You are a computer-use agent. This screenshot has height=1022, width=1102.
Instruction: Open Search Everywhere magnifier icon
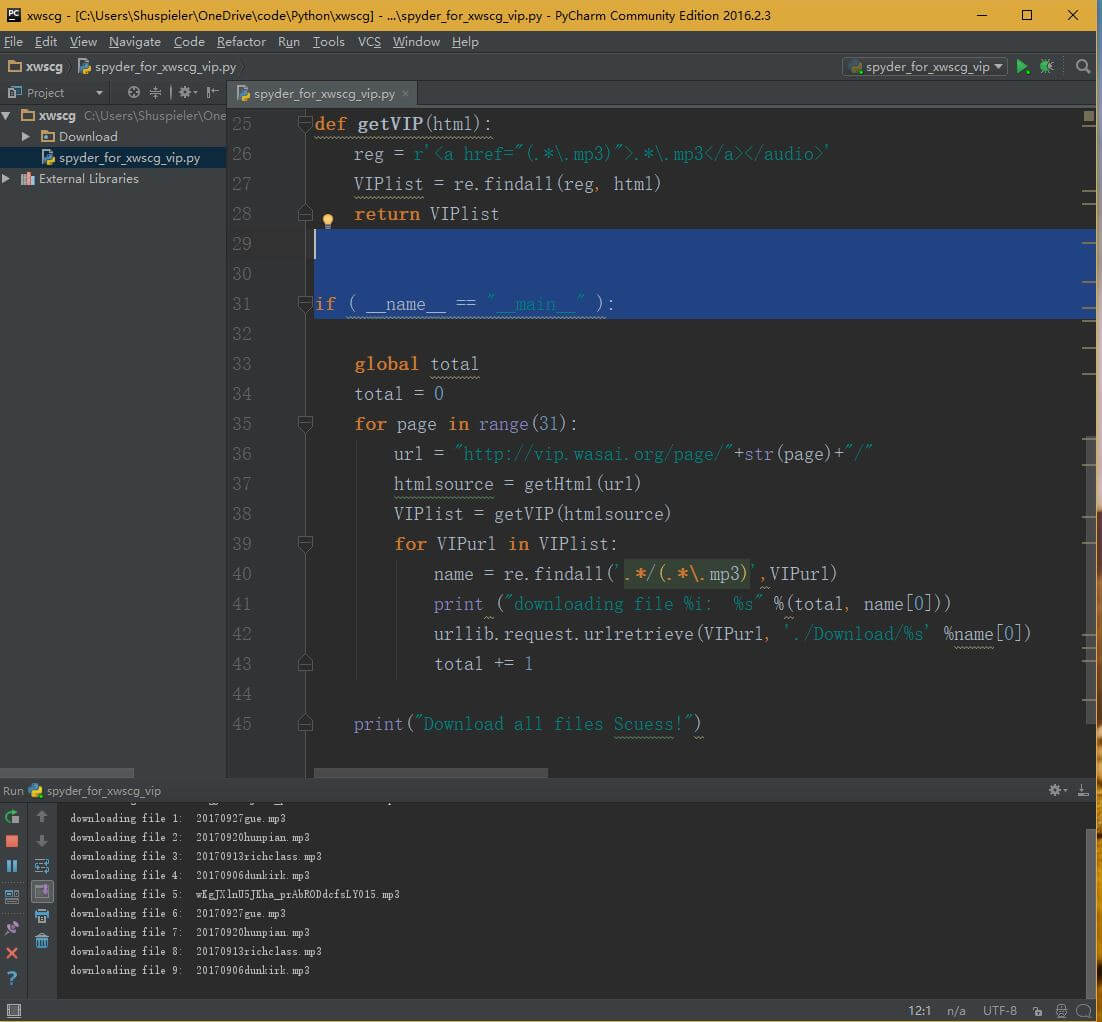pyautogui.click(x=1083, y=67)
